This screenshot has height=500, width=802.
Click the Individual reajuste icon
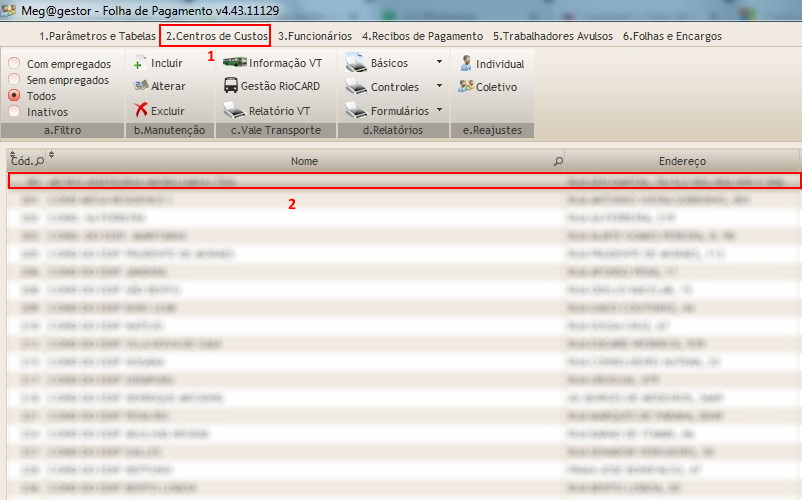[465, 64]
